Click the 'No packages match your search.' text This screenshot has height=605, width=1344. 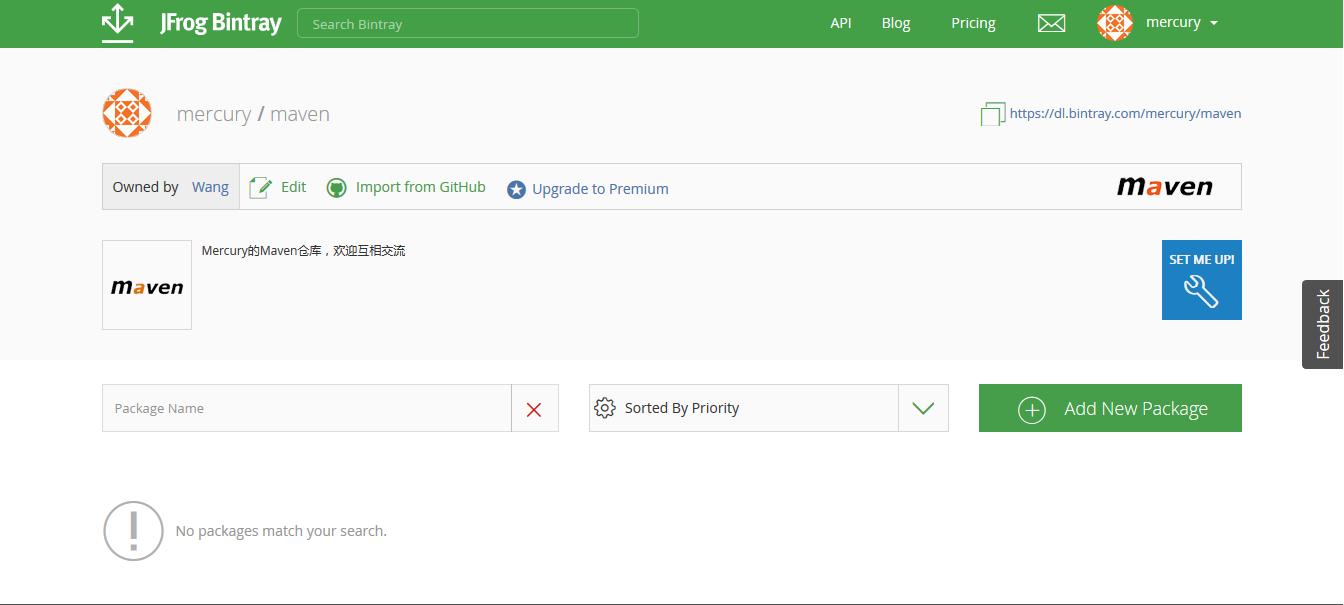[281, 531]
